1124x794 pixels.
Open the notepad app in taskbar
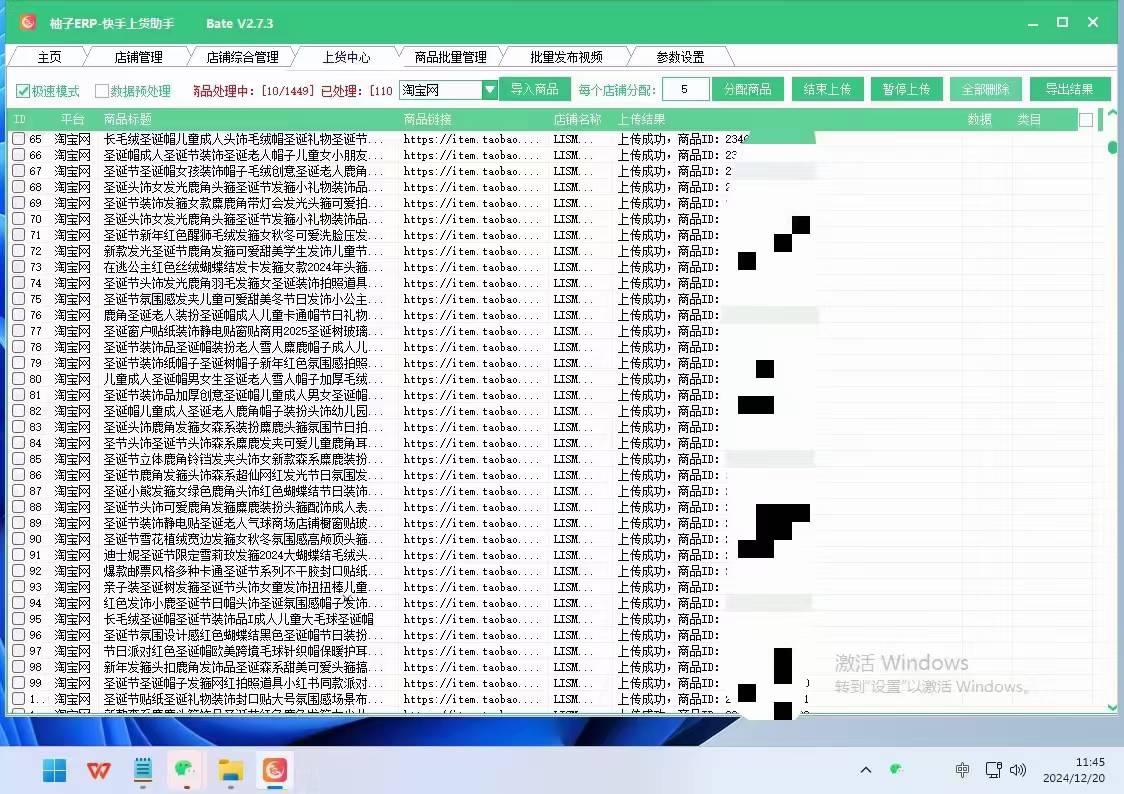click(143, 770)
